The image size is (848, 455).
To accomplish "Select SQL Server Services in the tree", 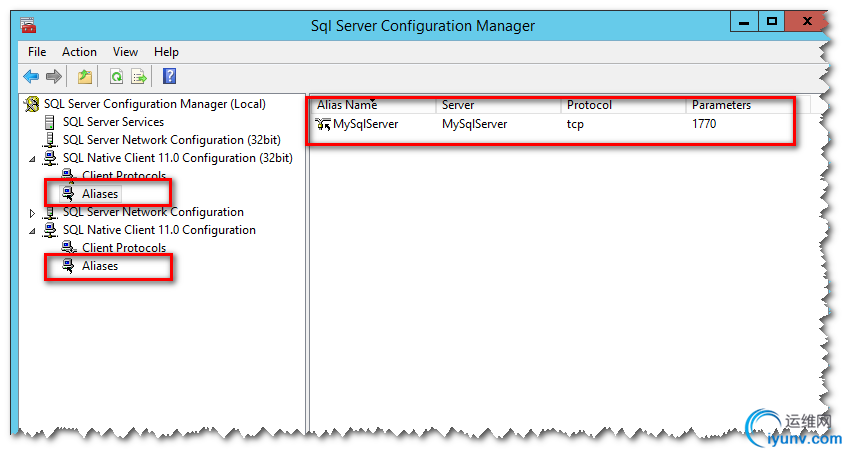I will point(113,122).
